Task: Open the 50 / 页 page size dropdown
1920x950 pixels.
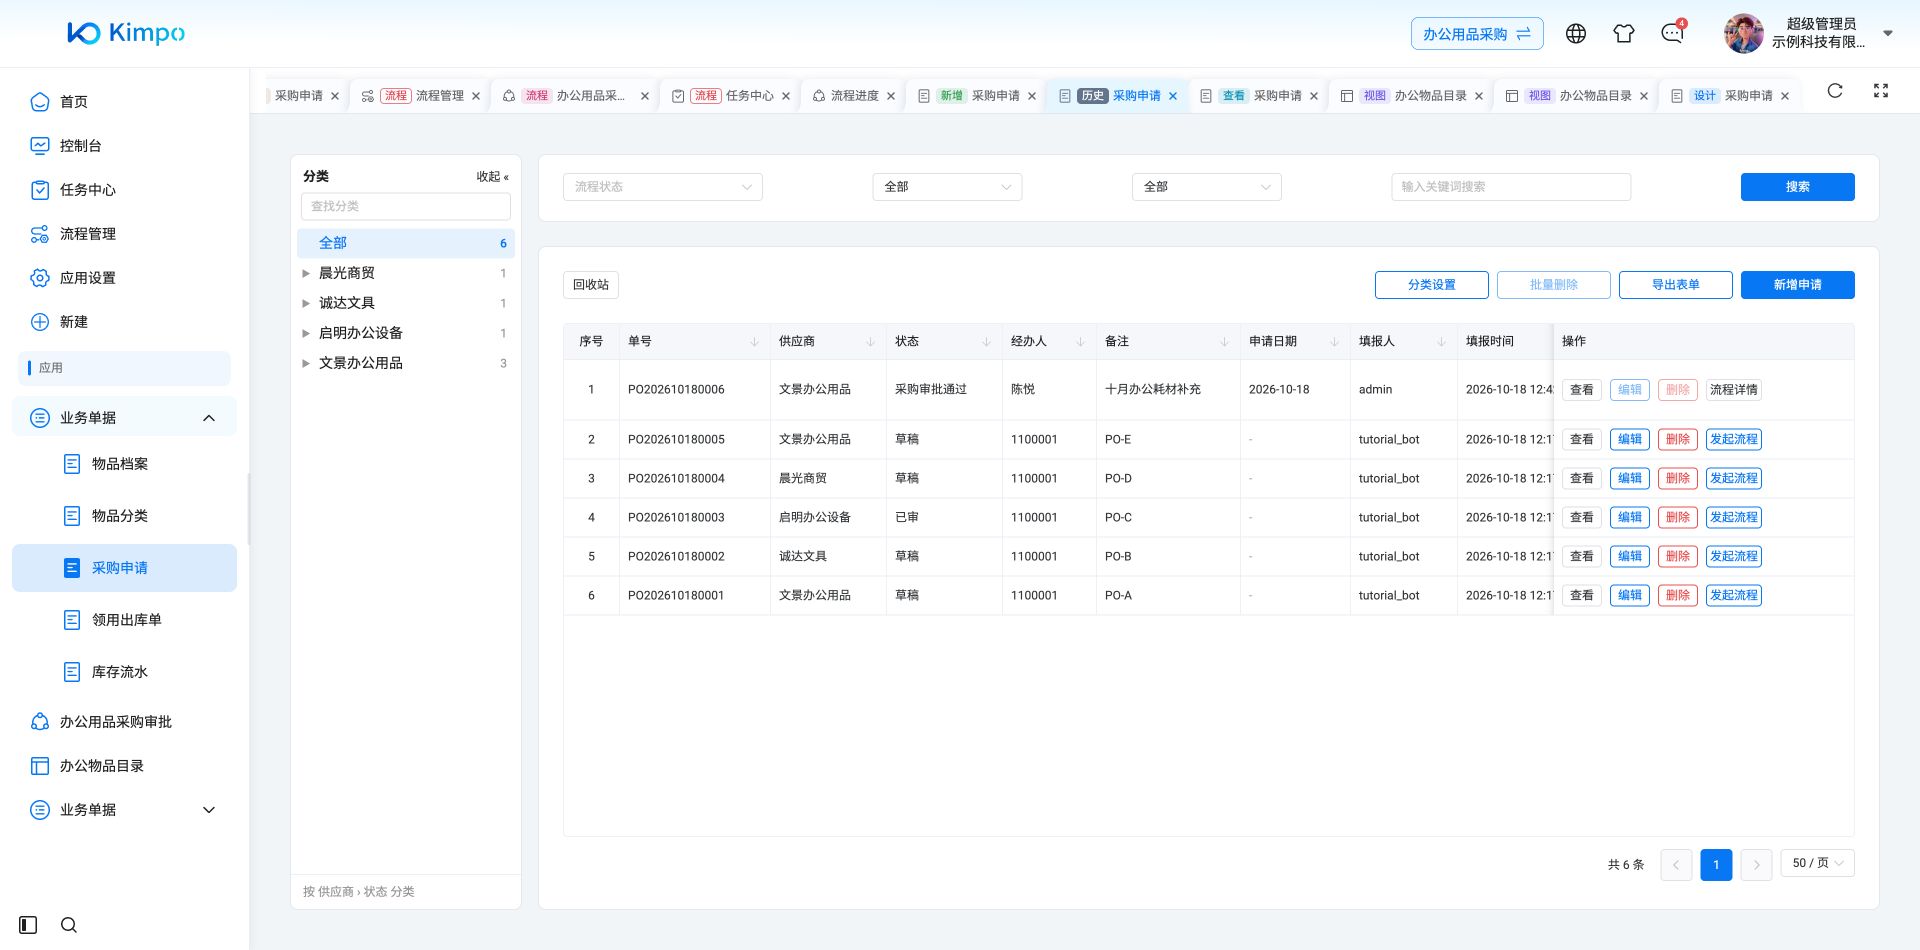Action: click(1817, 863)
